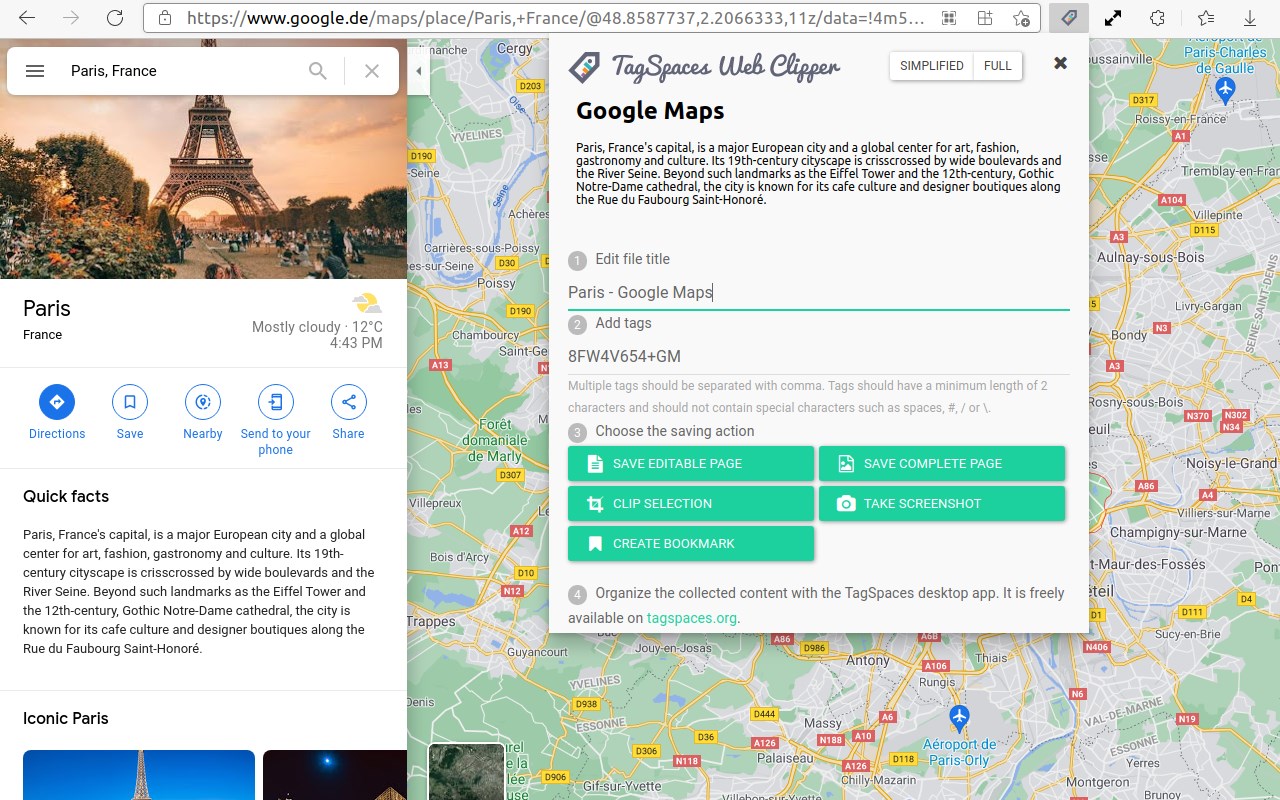Open the browser extensions puzzle icon

(x=1157, y=18)
